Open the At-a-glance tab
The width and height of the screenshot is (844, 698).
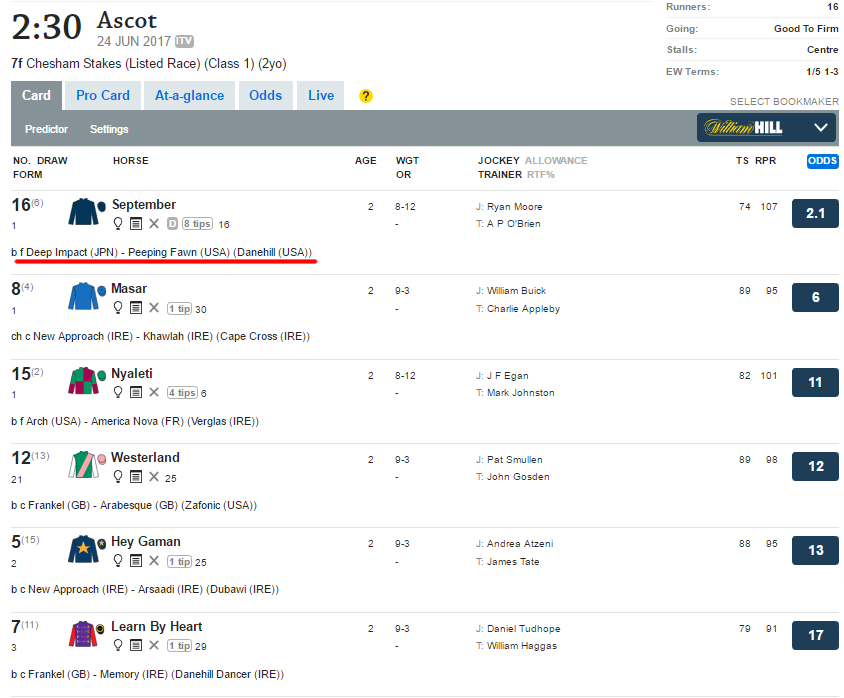point(189,96)
